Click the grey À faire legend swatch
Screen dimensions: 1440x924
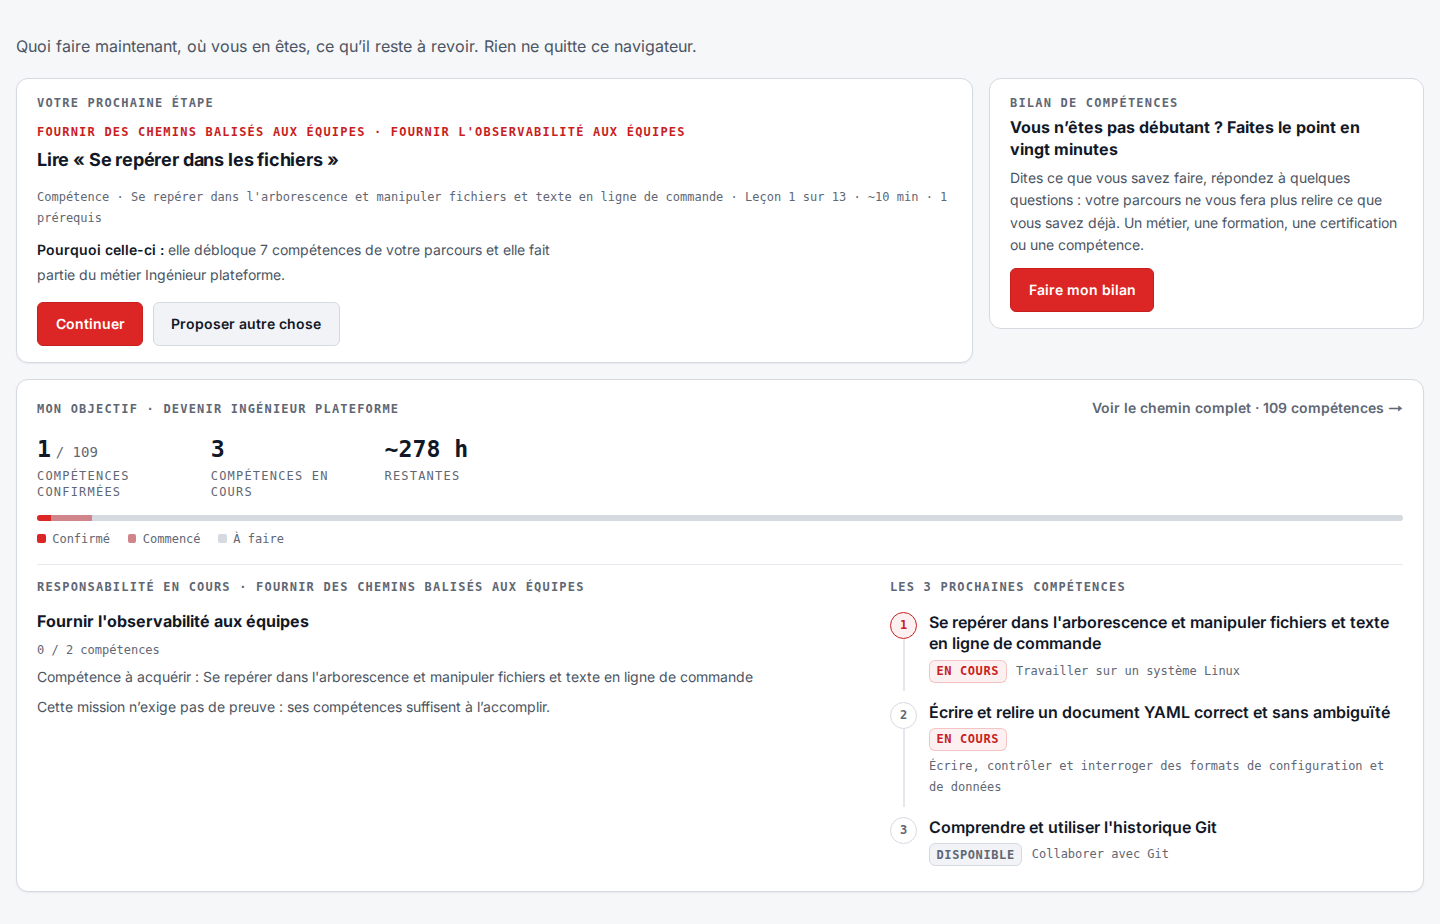(223, 539)
